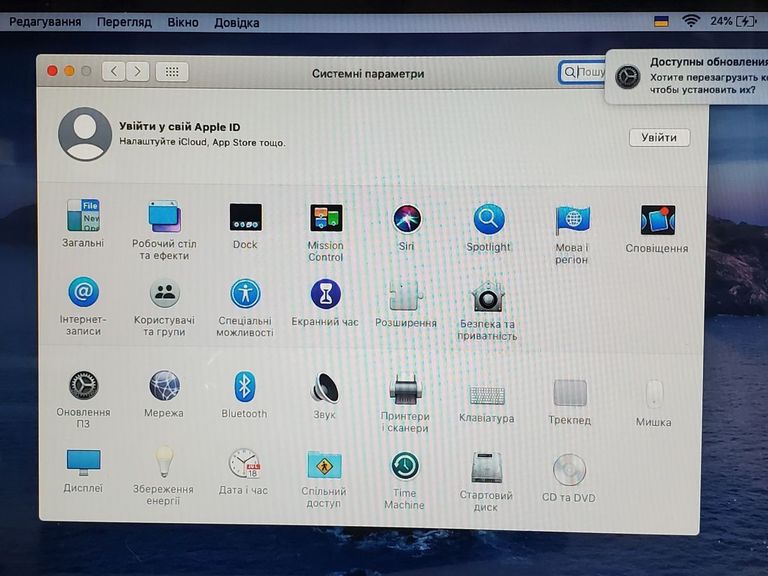768x576 pixels.
Task: Click the Увійти sign-in button
Action: 659,138
